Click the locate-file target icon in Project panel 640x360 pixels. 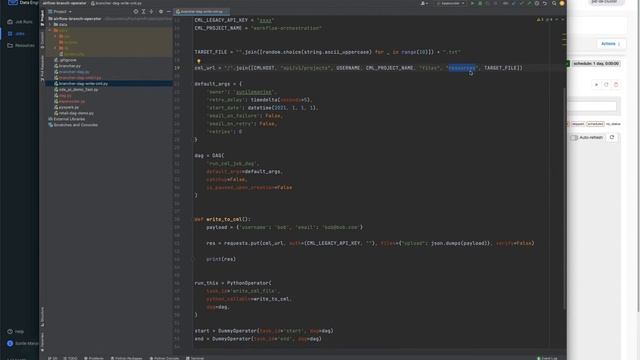pos(136,12)
